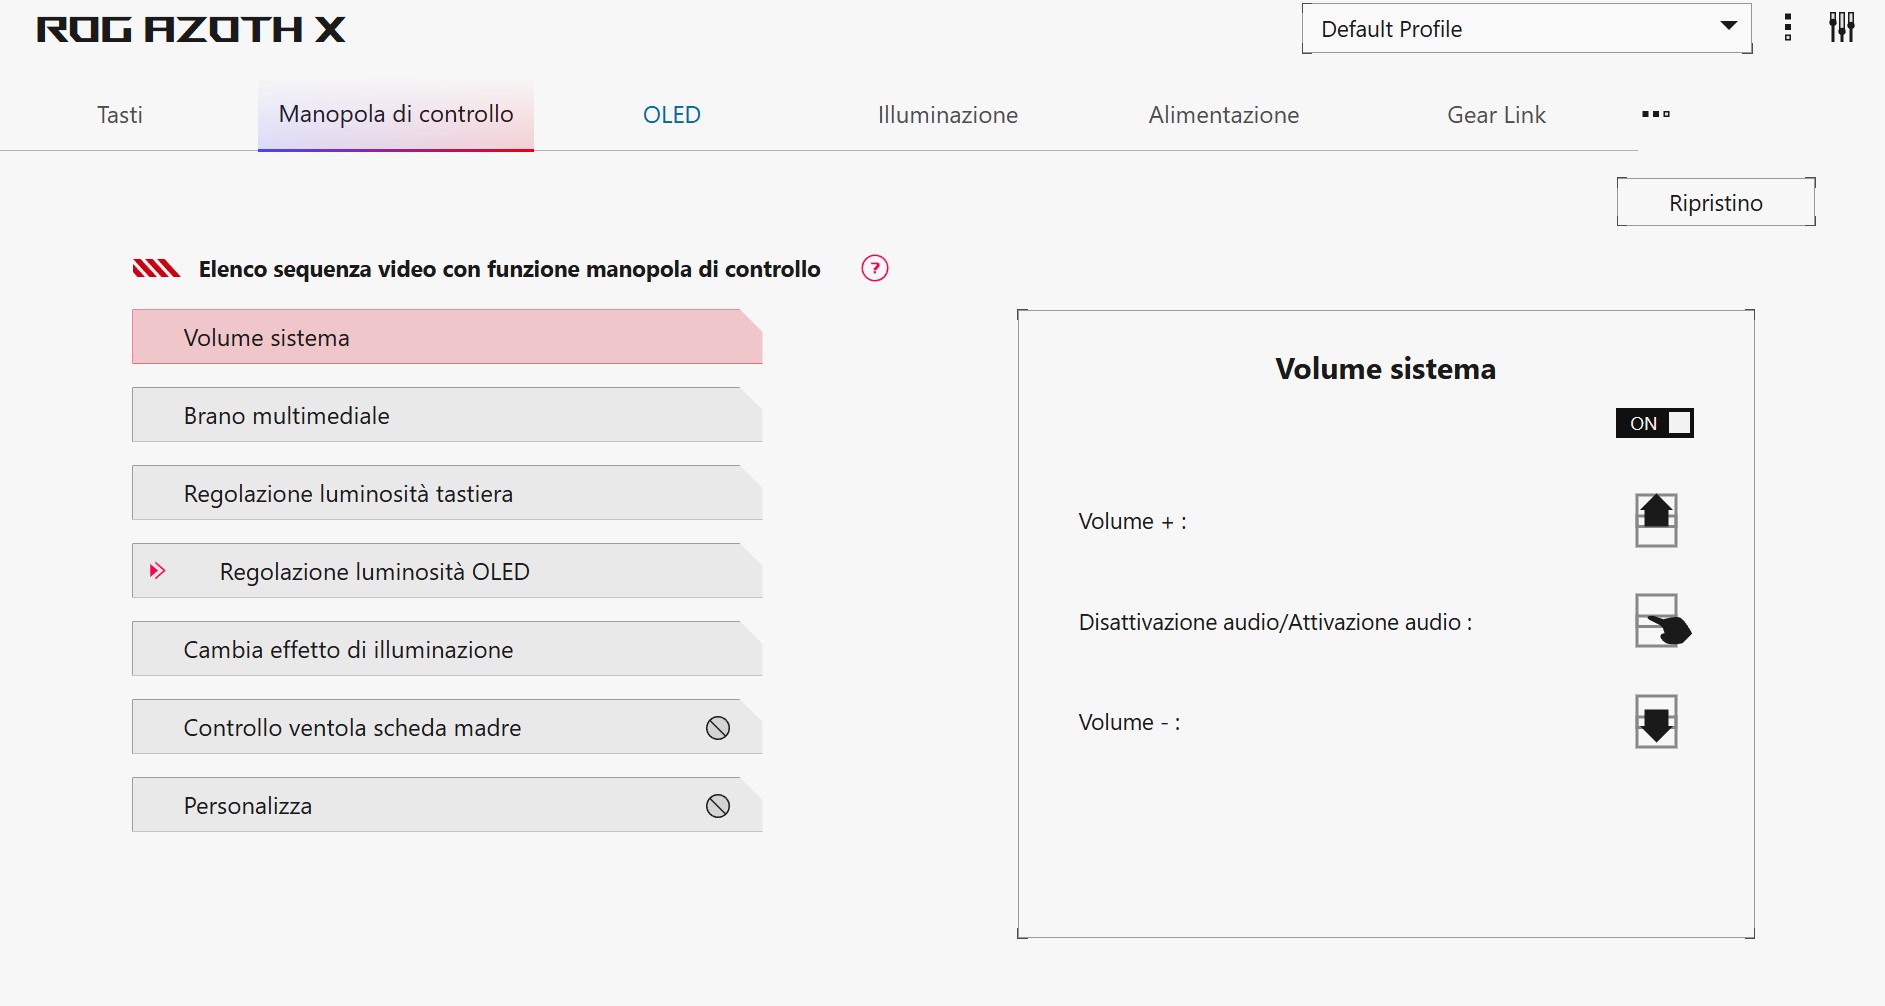Select Regolazione luminosità tastiera entry

click(447, 493)
